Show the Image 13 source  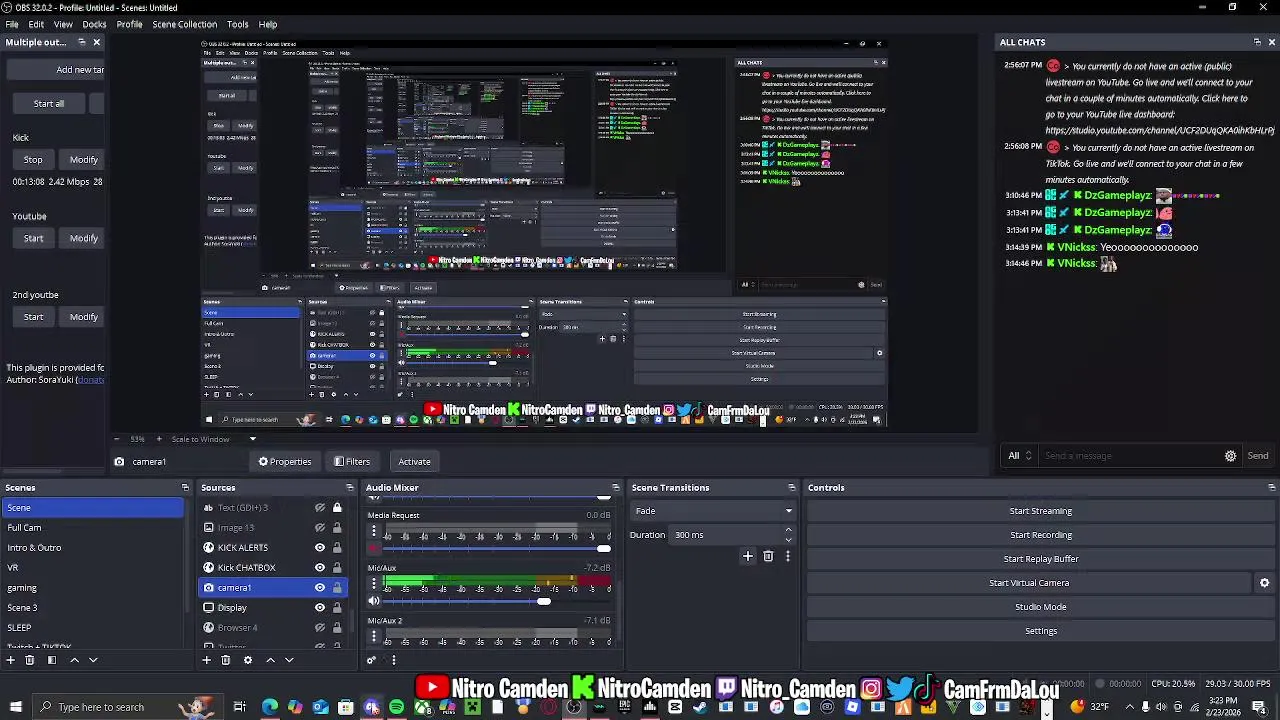point(320,528)
